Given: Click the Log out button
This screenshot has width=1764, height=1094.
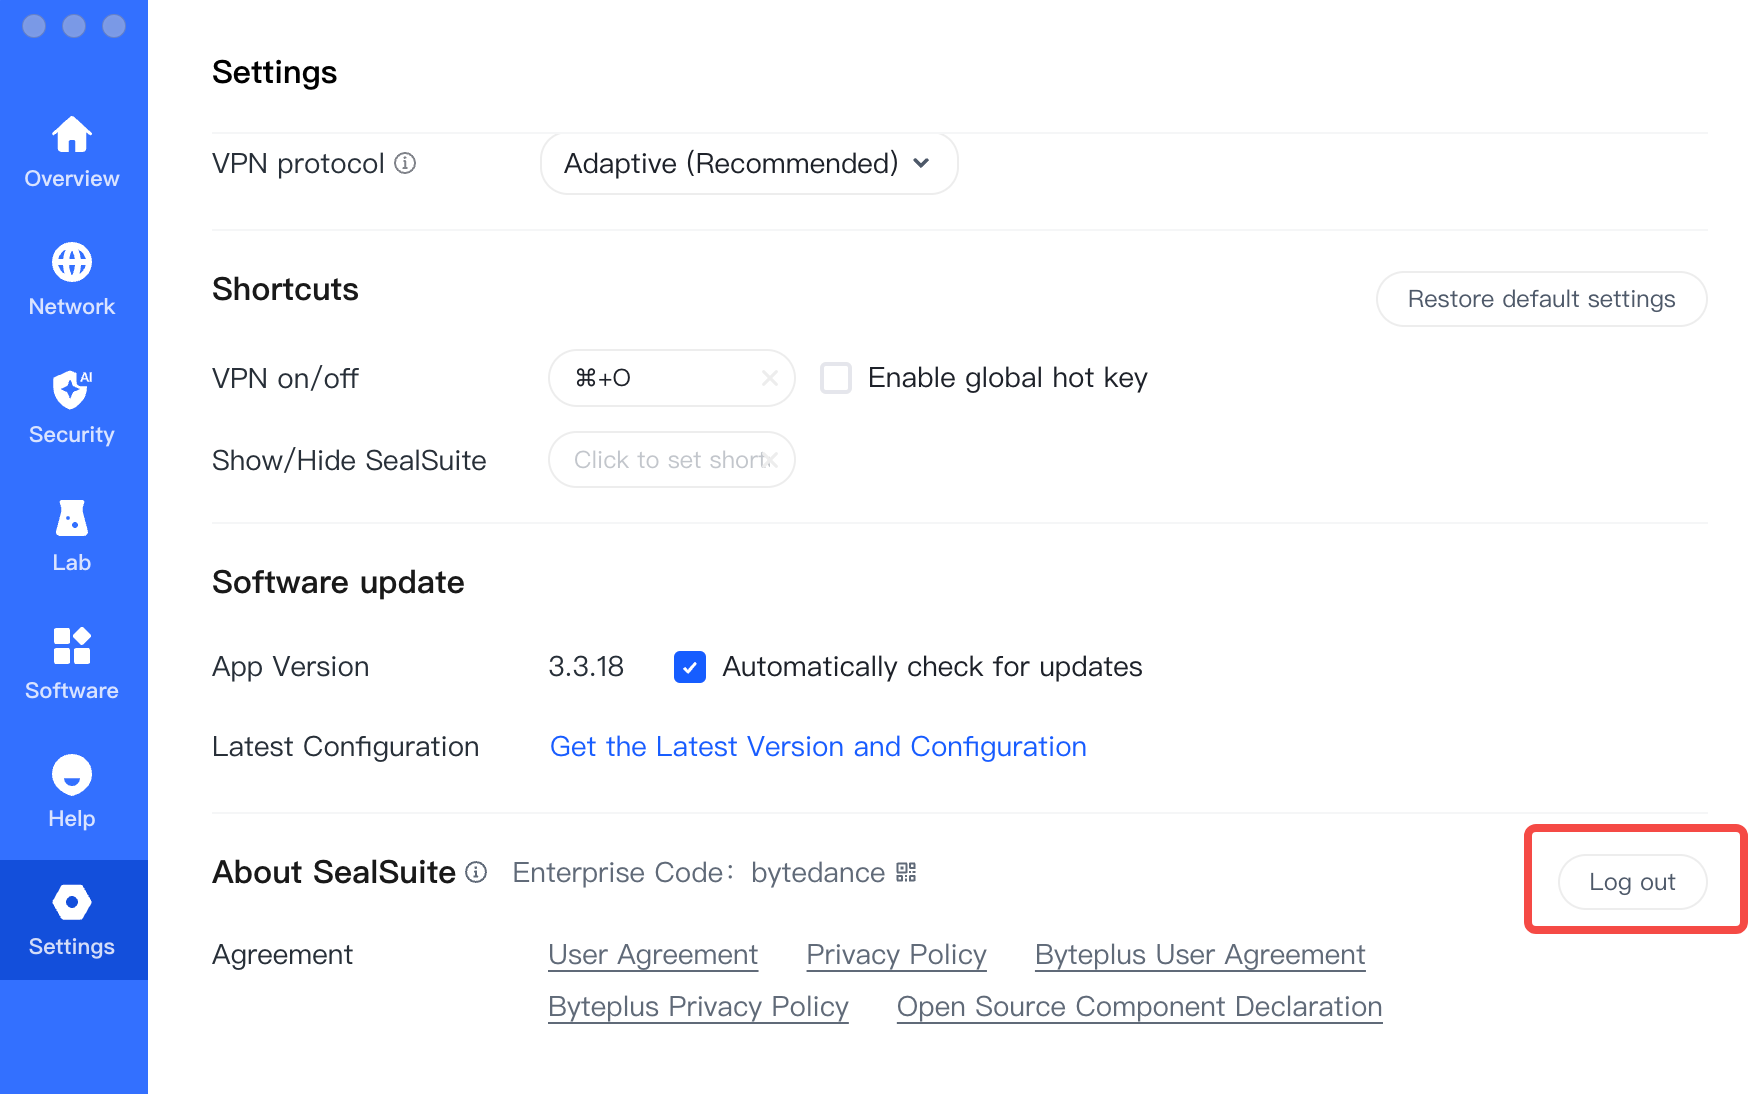Looking at the screenshot, I should 1632,882.
